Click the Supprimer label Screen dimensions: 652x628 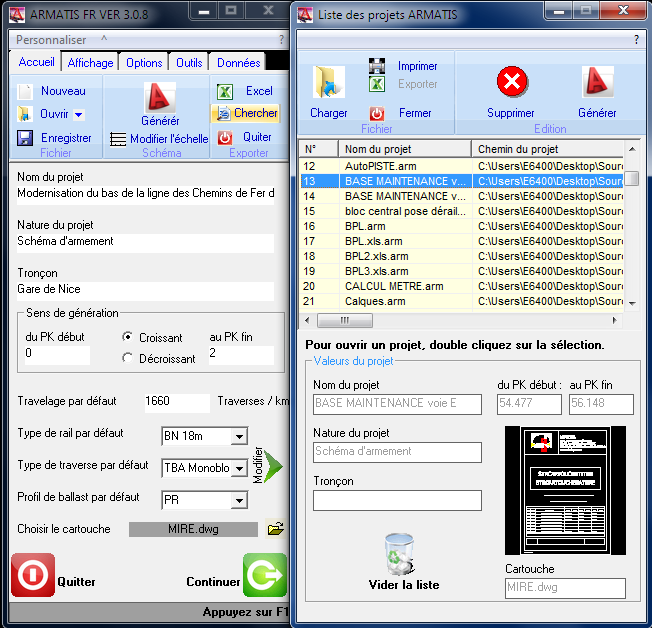click(x=511, y=113)
